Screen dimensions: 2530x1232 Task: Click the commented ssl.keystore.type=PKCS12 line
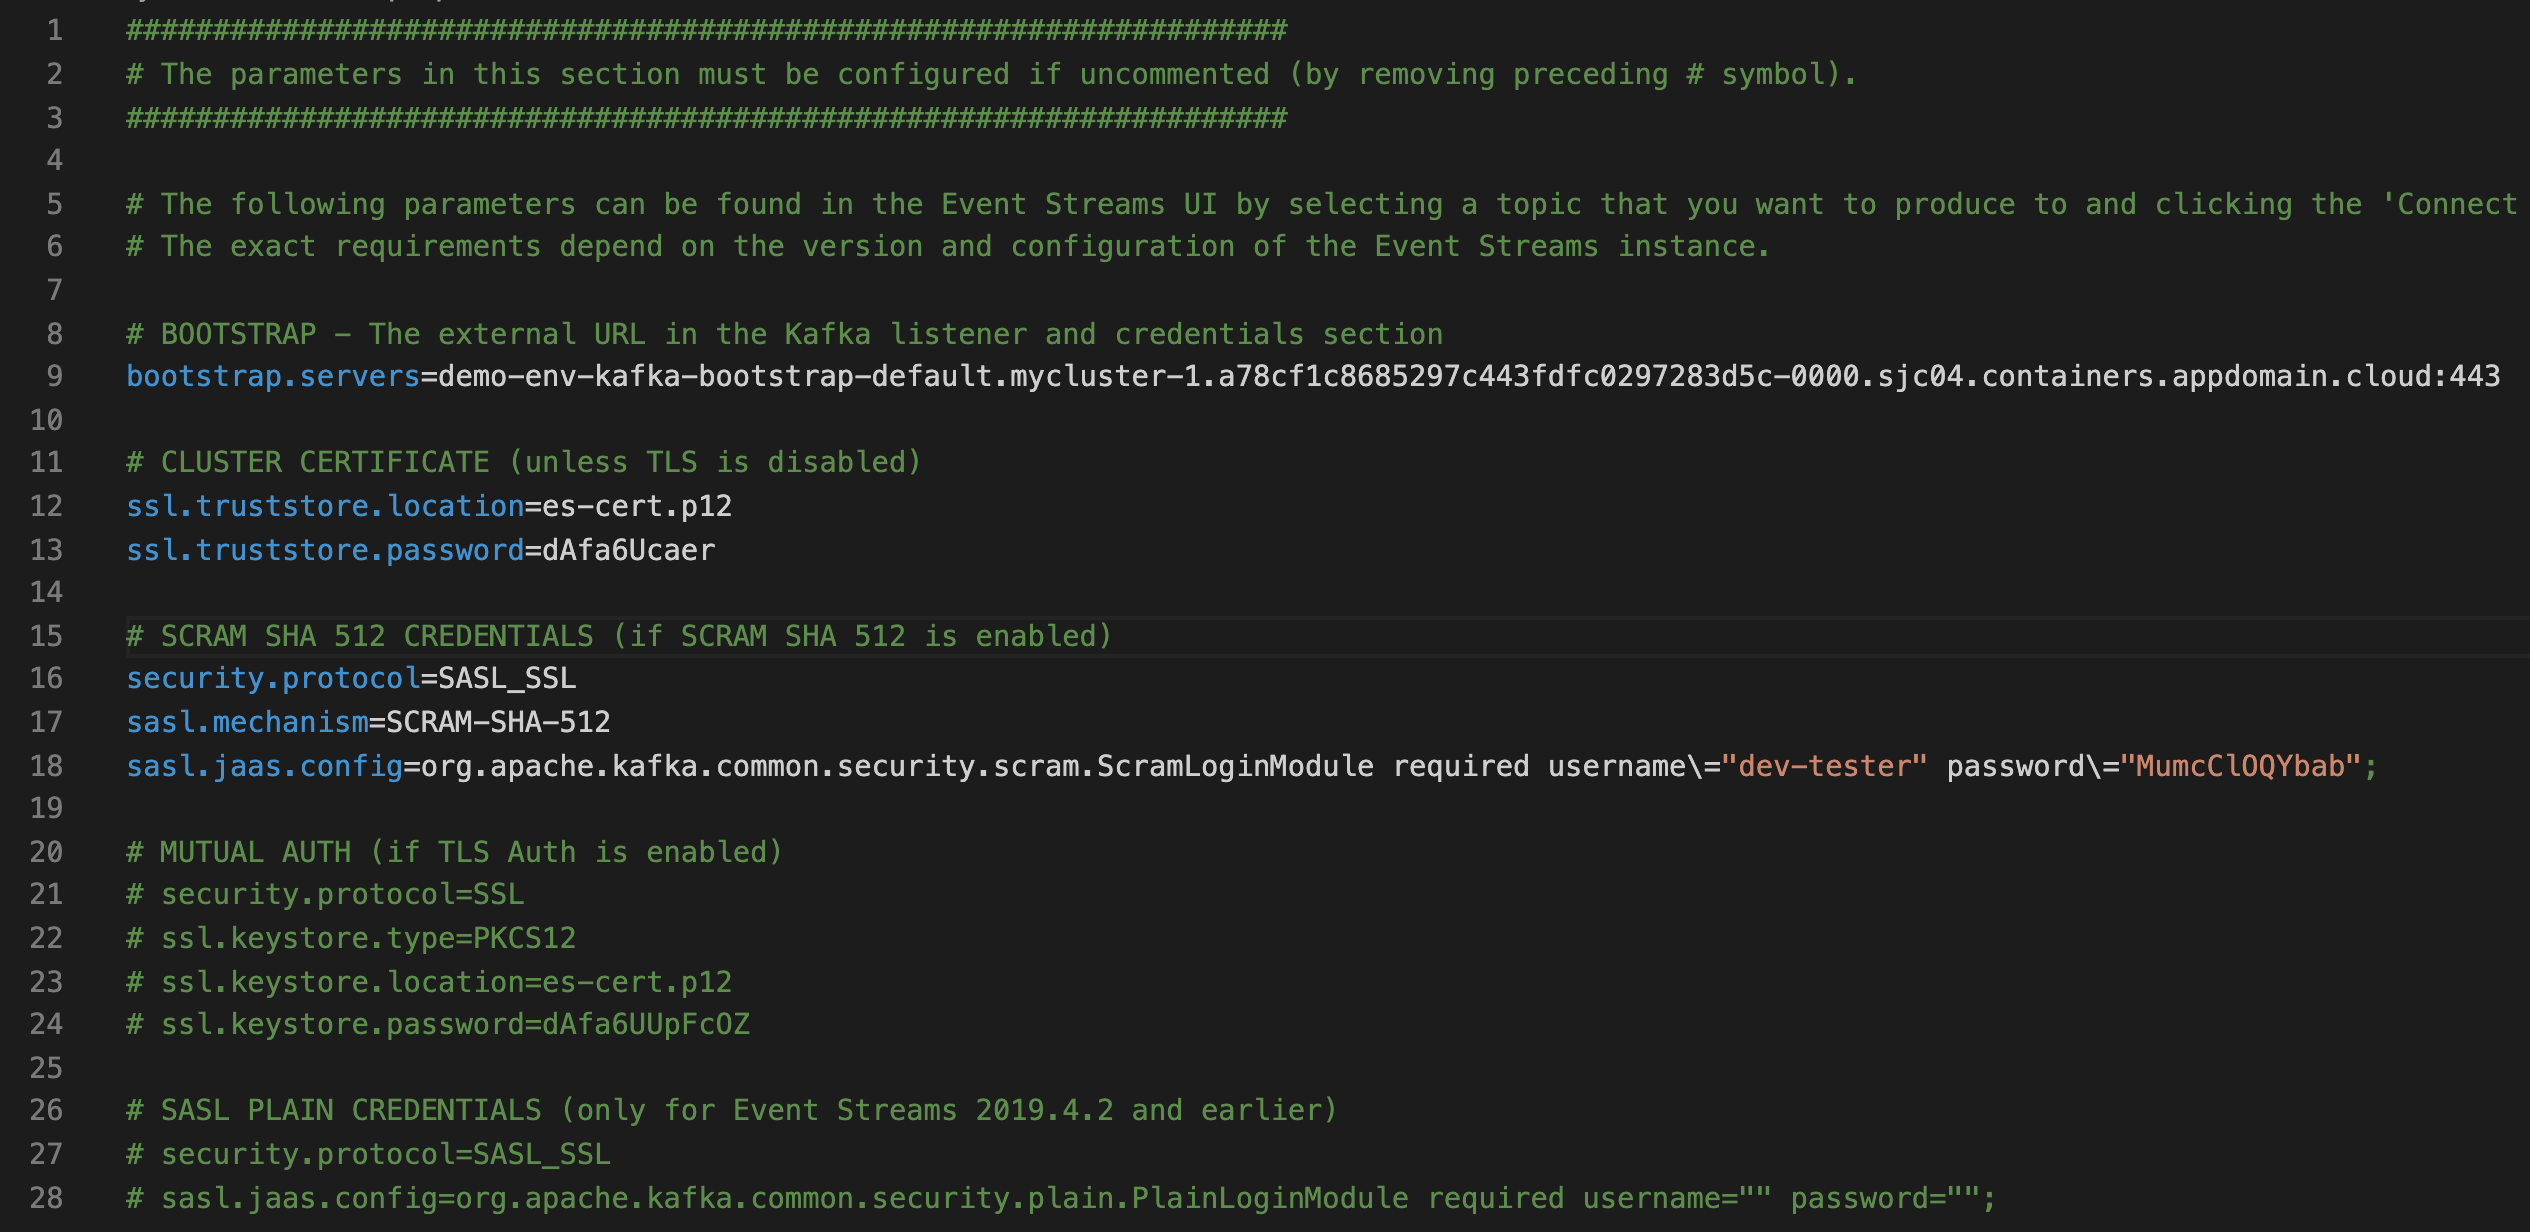pos(351,939)
